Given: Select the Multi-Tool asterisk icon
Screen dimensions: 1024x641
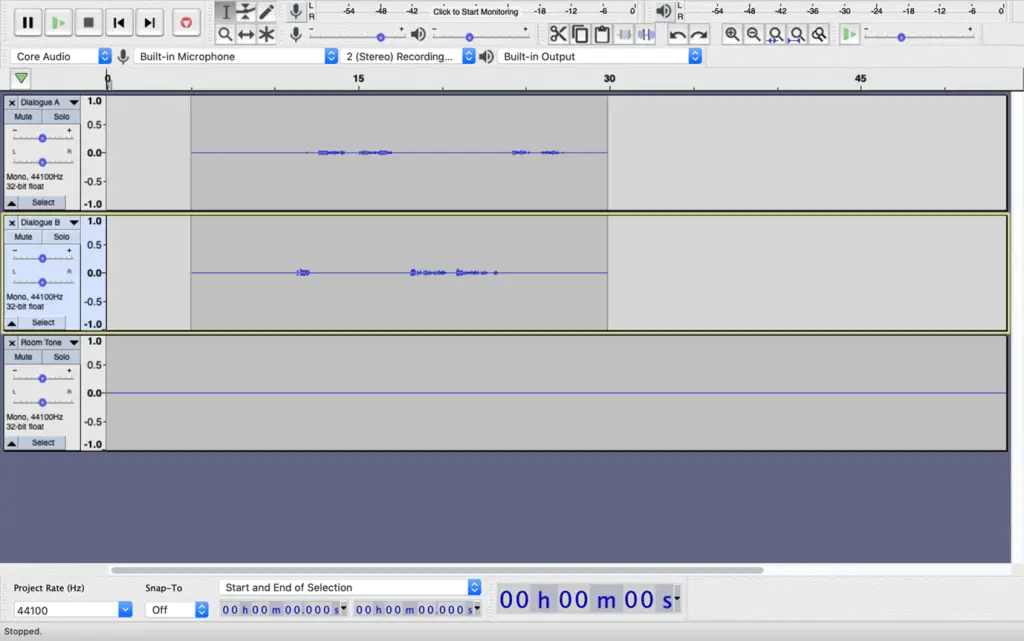Looking at the screenshot, I should coord(266,34).
